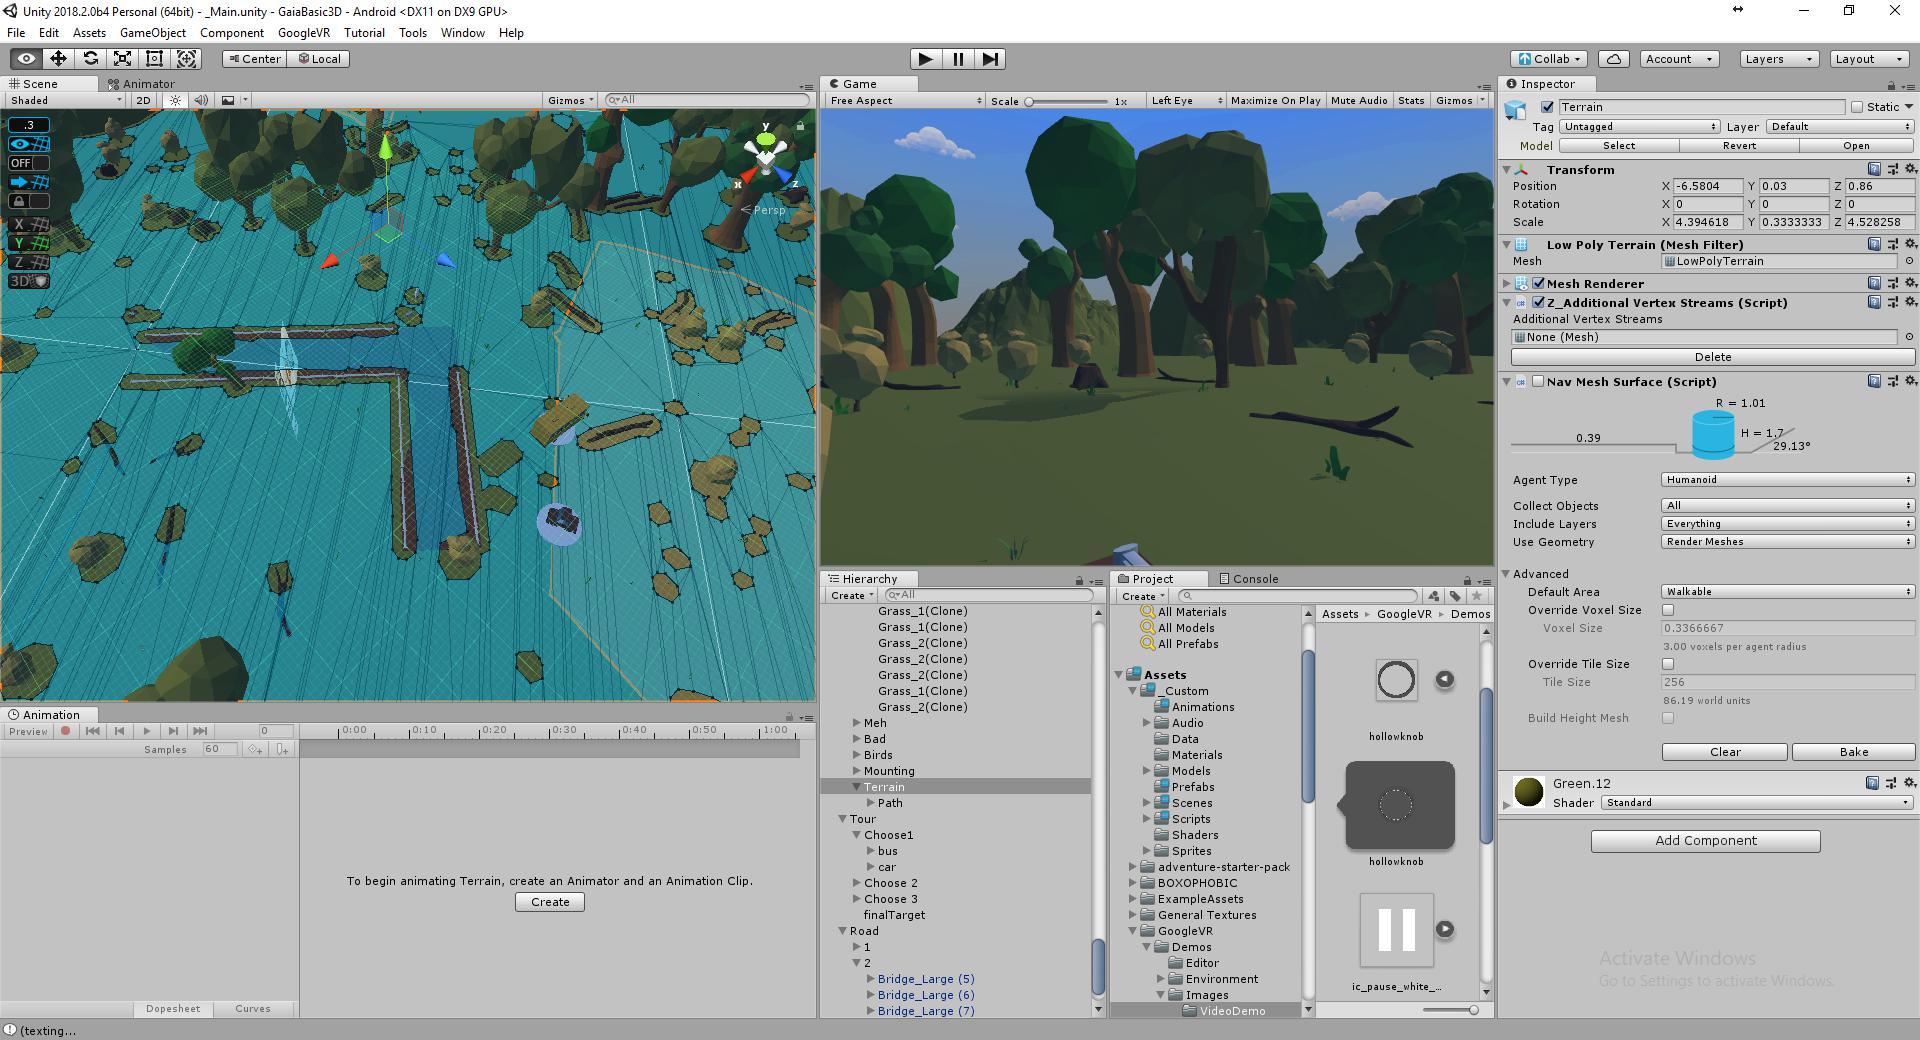Open the cloud services icon

click(x=1613, y=59)
